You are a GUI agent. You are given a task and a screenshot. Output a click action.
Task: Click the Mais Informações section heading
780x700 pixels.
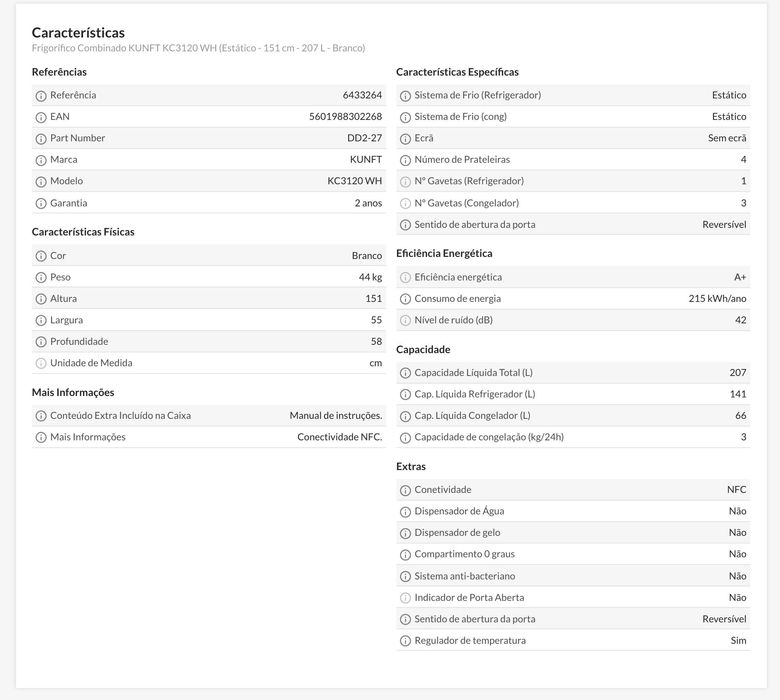pos(73,392)
